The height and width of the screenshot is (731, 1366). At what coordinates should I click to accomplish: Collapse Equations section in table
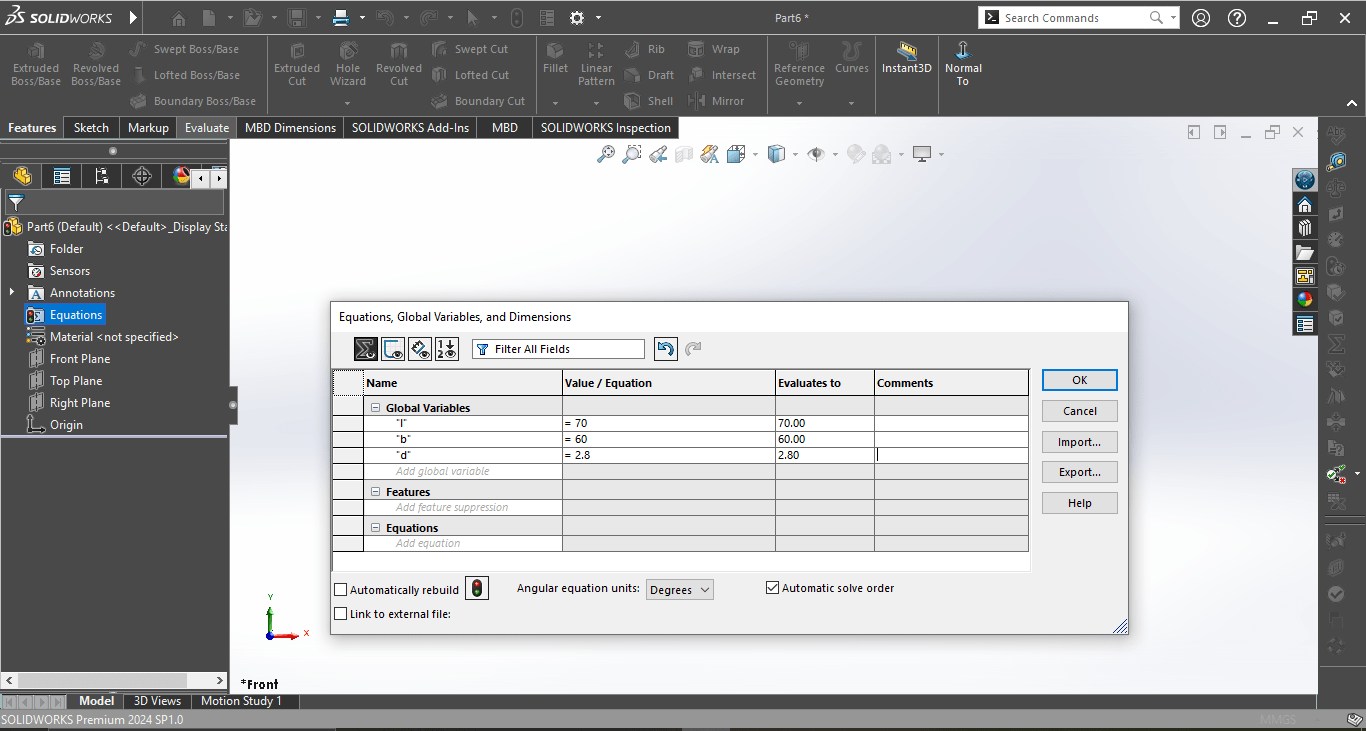(376, 528)
